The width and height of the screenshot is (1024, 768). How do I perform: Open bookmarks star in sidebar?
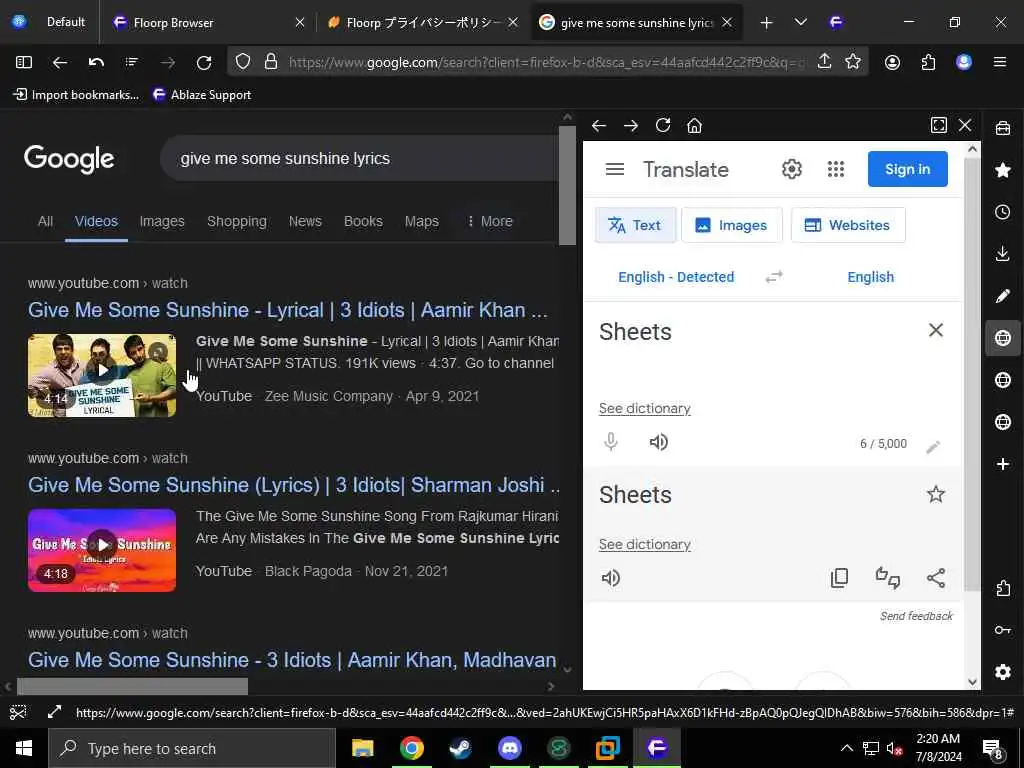click(x=1003, y=170)
